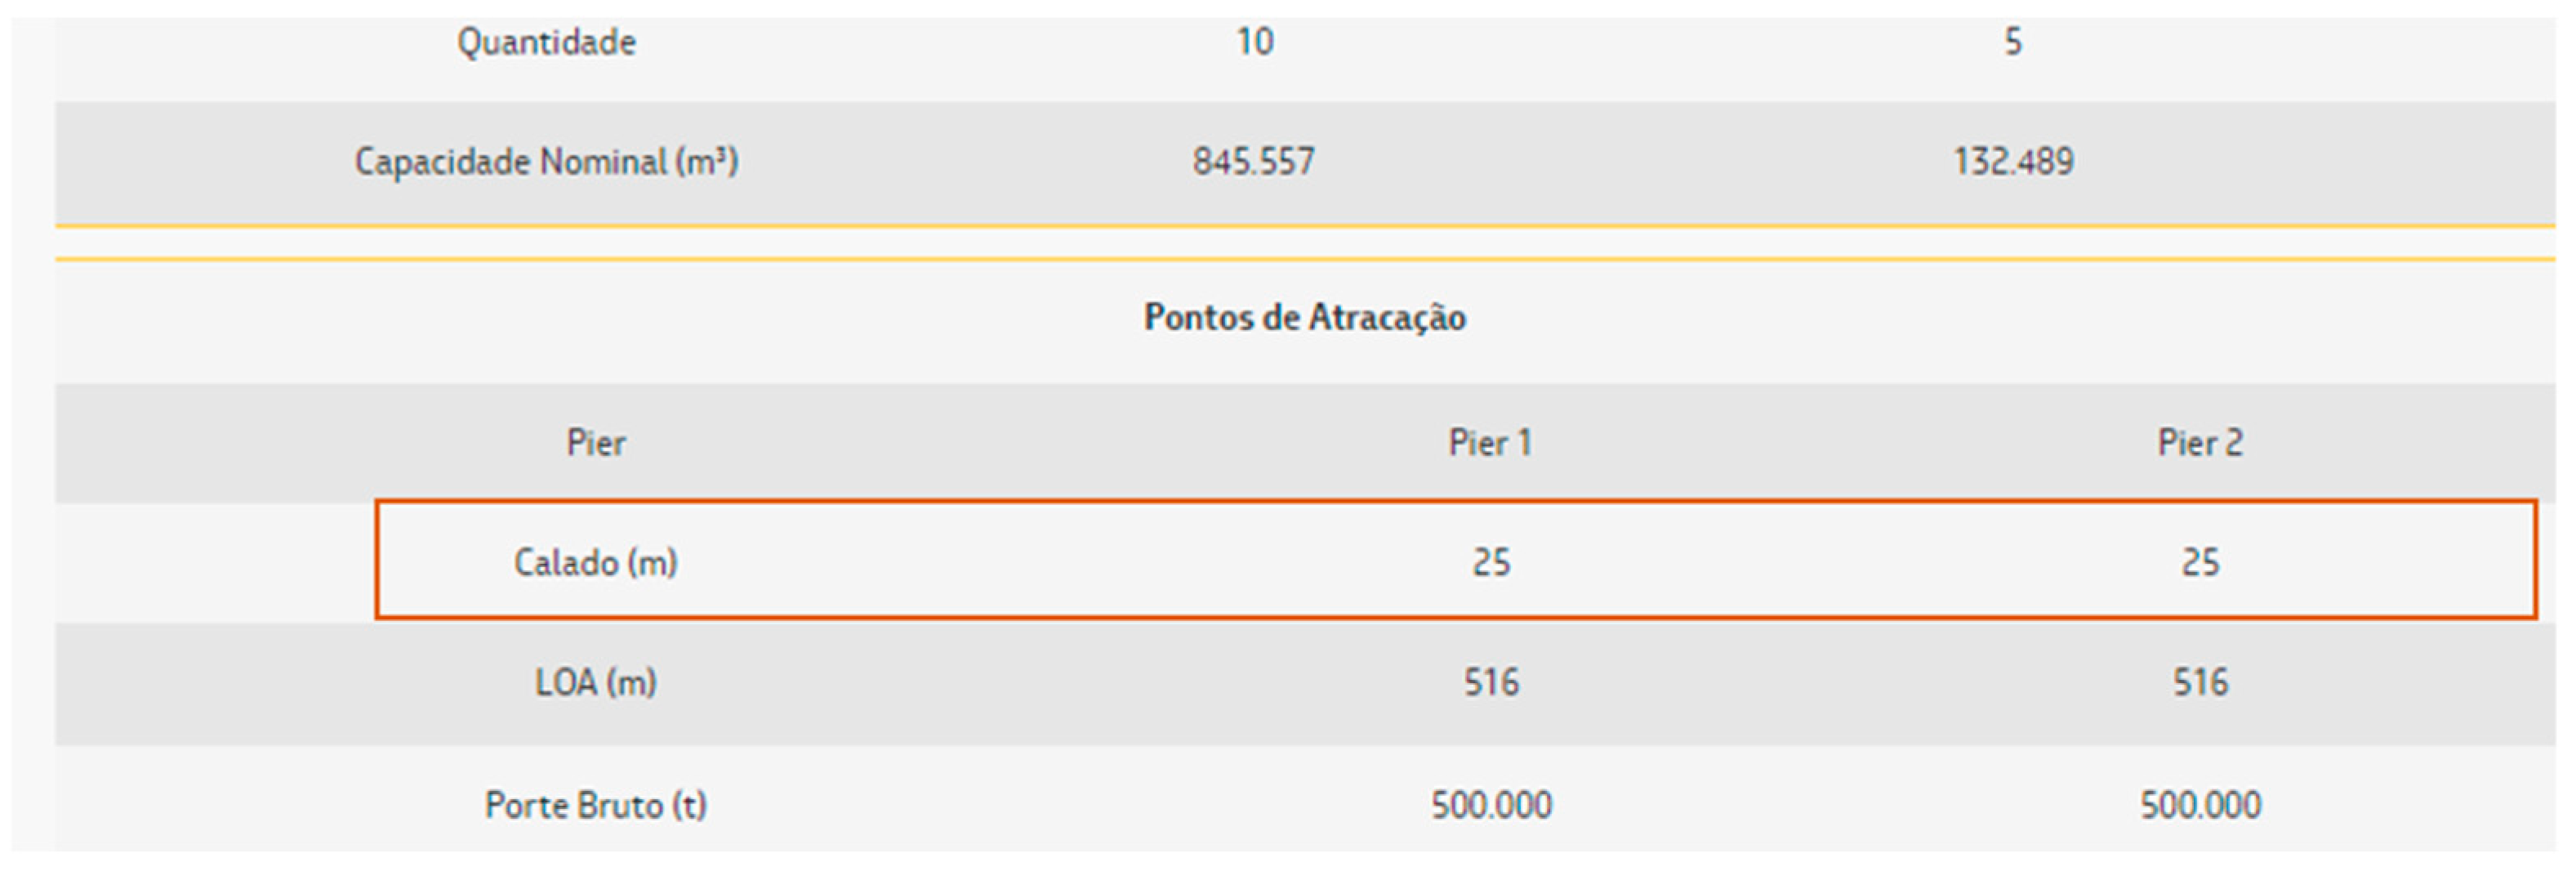Image resolution: width=2576 pixels, height=876 pixels.
Task: Select the Quantidade value 10
Action: coord(1254,42)
